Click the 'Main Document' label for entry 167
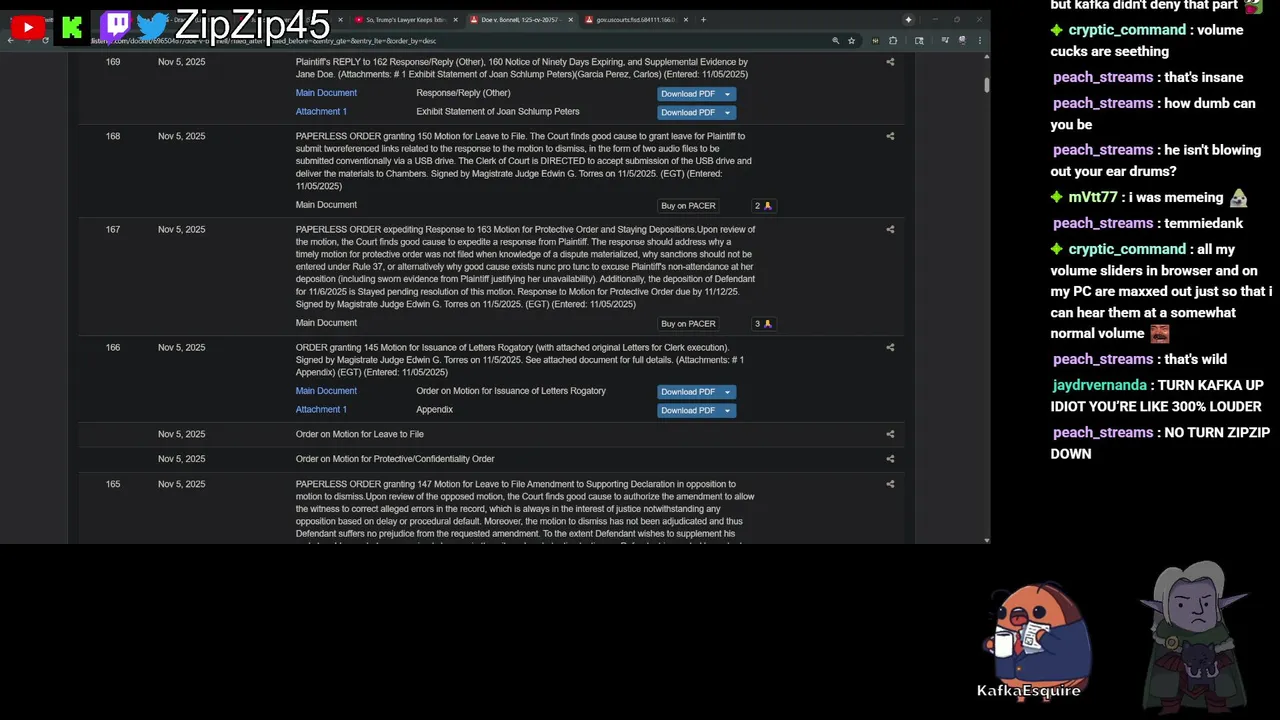 pos(326,323)
